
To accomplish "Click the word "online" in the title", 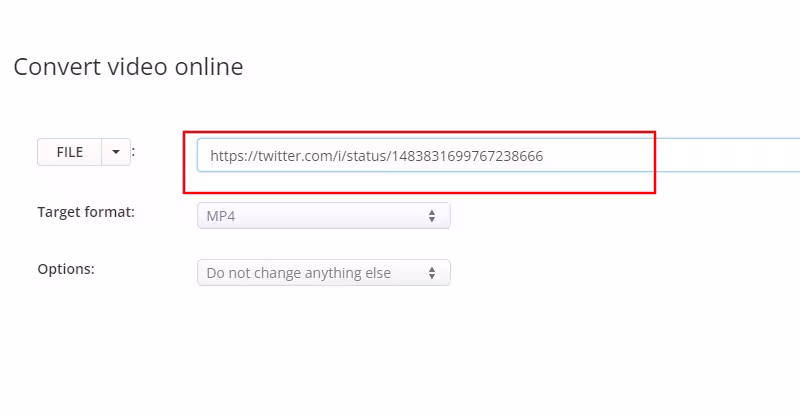I will tap(210, 67).
